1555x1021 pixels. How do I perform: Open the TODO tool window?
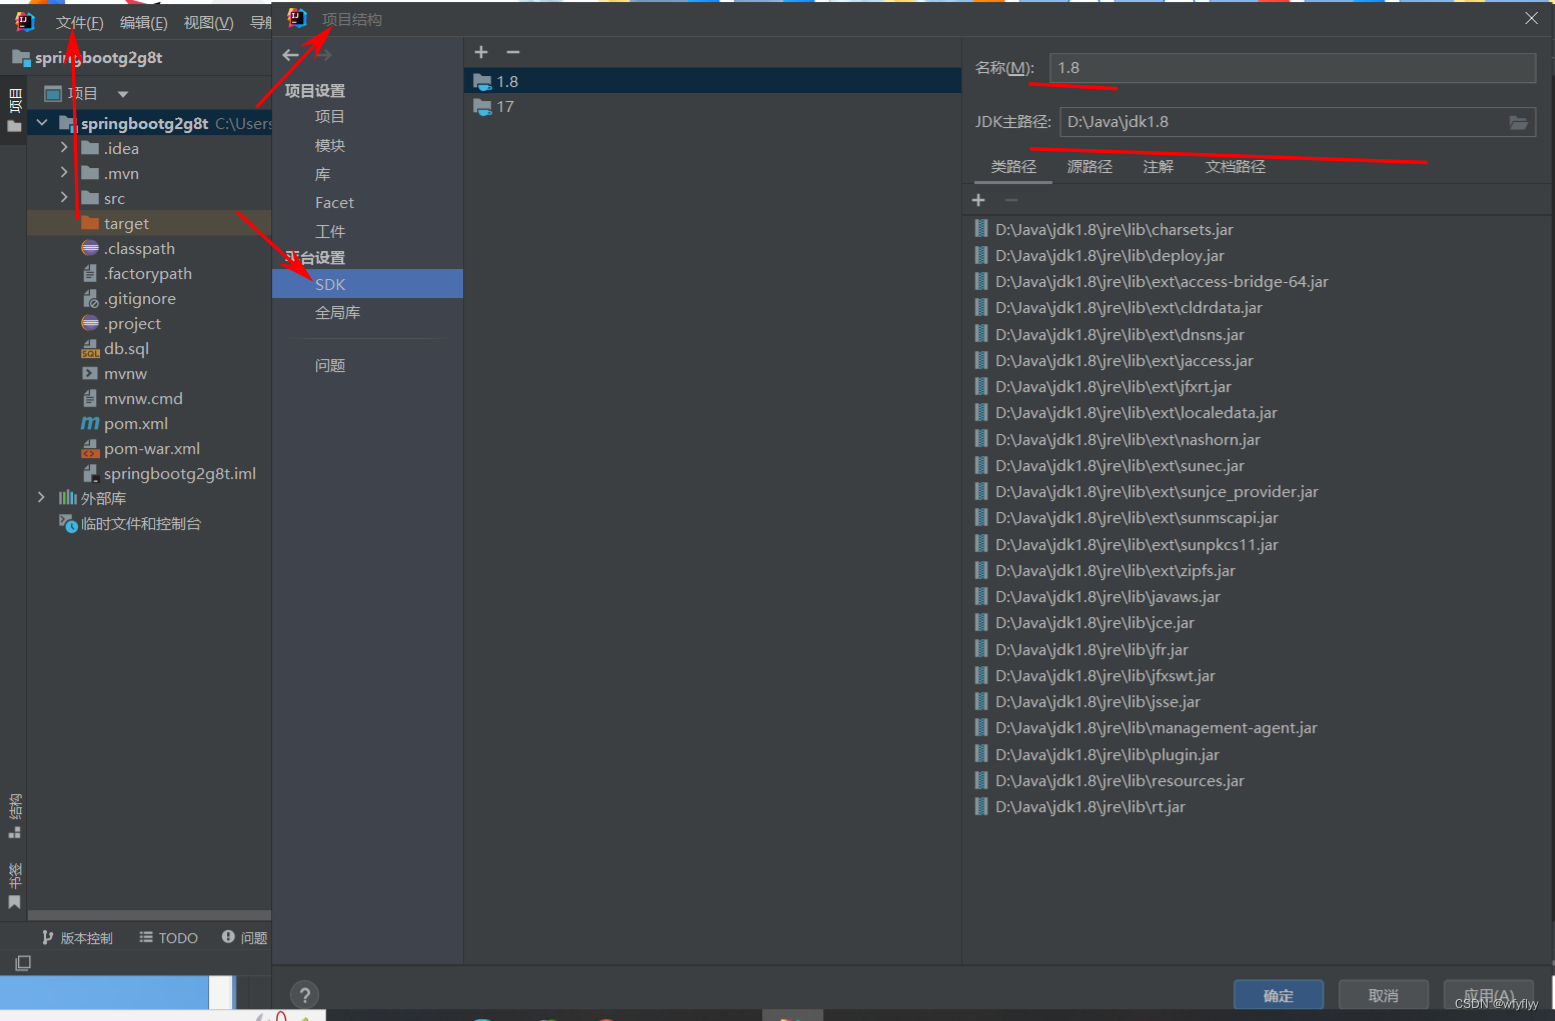(x=168, y=938)
